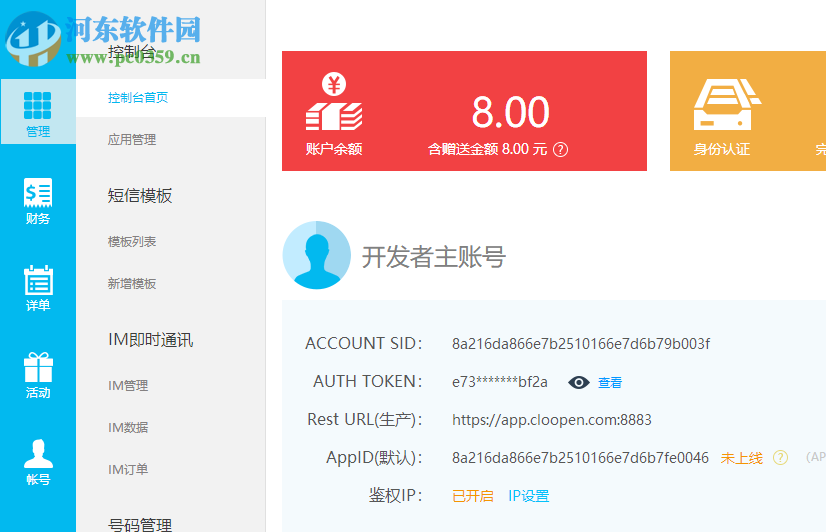This screenshot has height=532, width=826.
Task: Click the 查看 link next to AUTH TOKEN
Action: (x=610, y=382)
